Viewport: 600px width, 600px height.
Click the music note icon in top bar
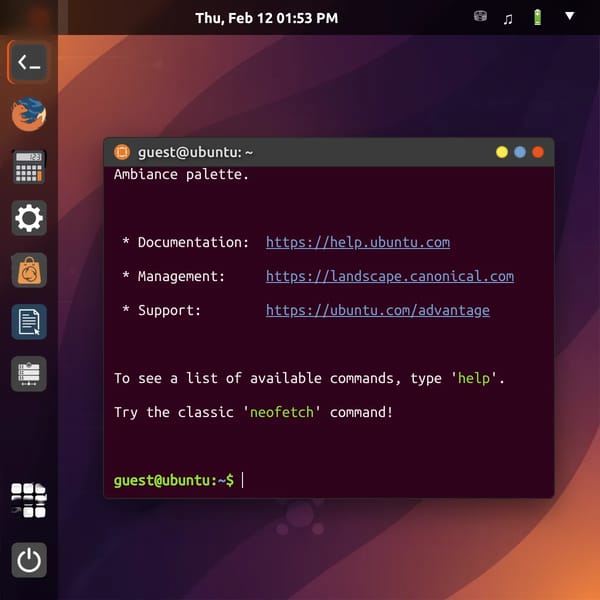[x=508, y=18]
